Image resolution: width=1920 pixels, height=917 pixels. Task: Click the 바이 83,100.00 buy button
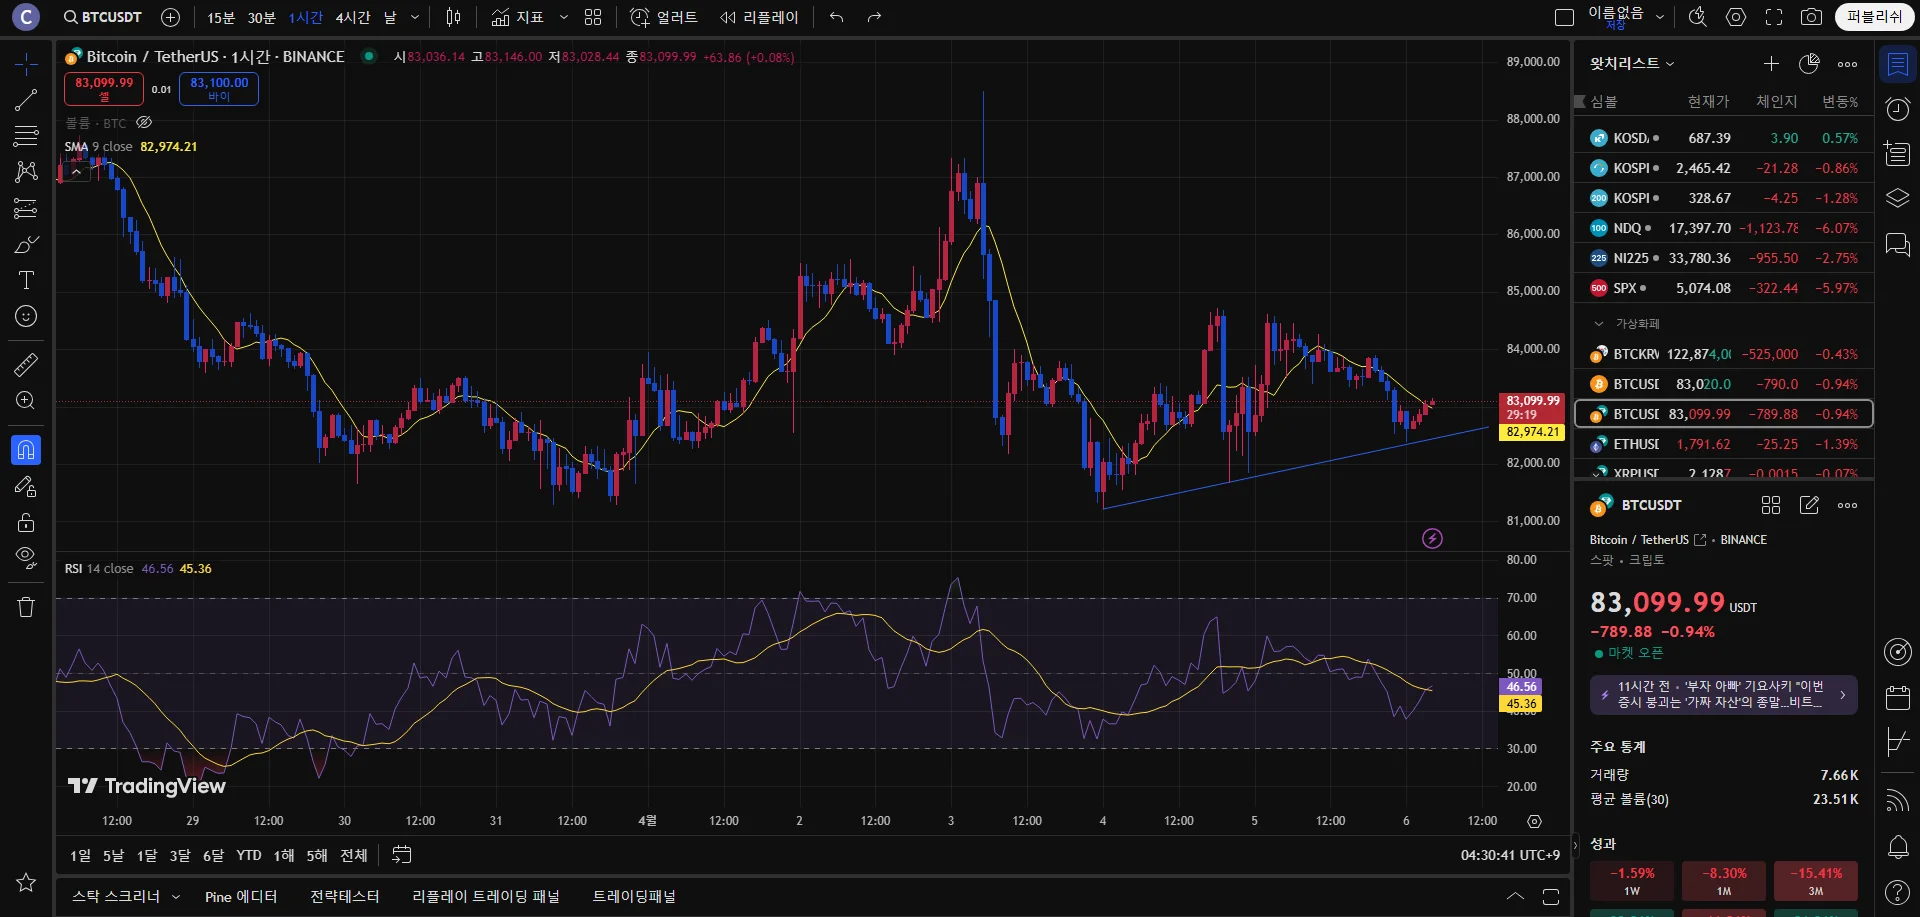point(219,89)
